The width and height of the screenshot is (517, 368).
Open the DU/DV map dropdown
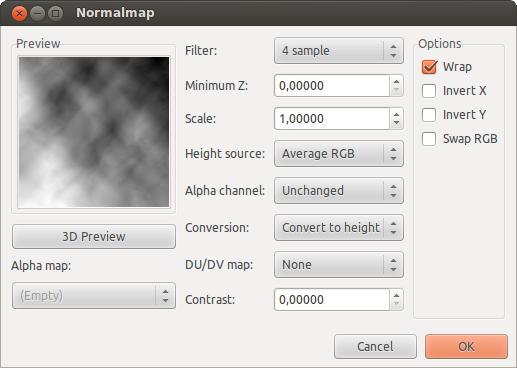click(x=339, y=265)
